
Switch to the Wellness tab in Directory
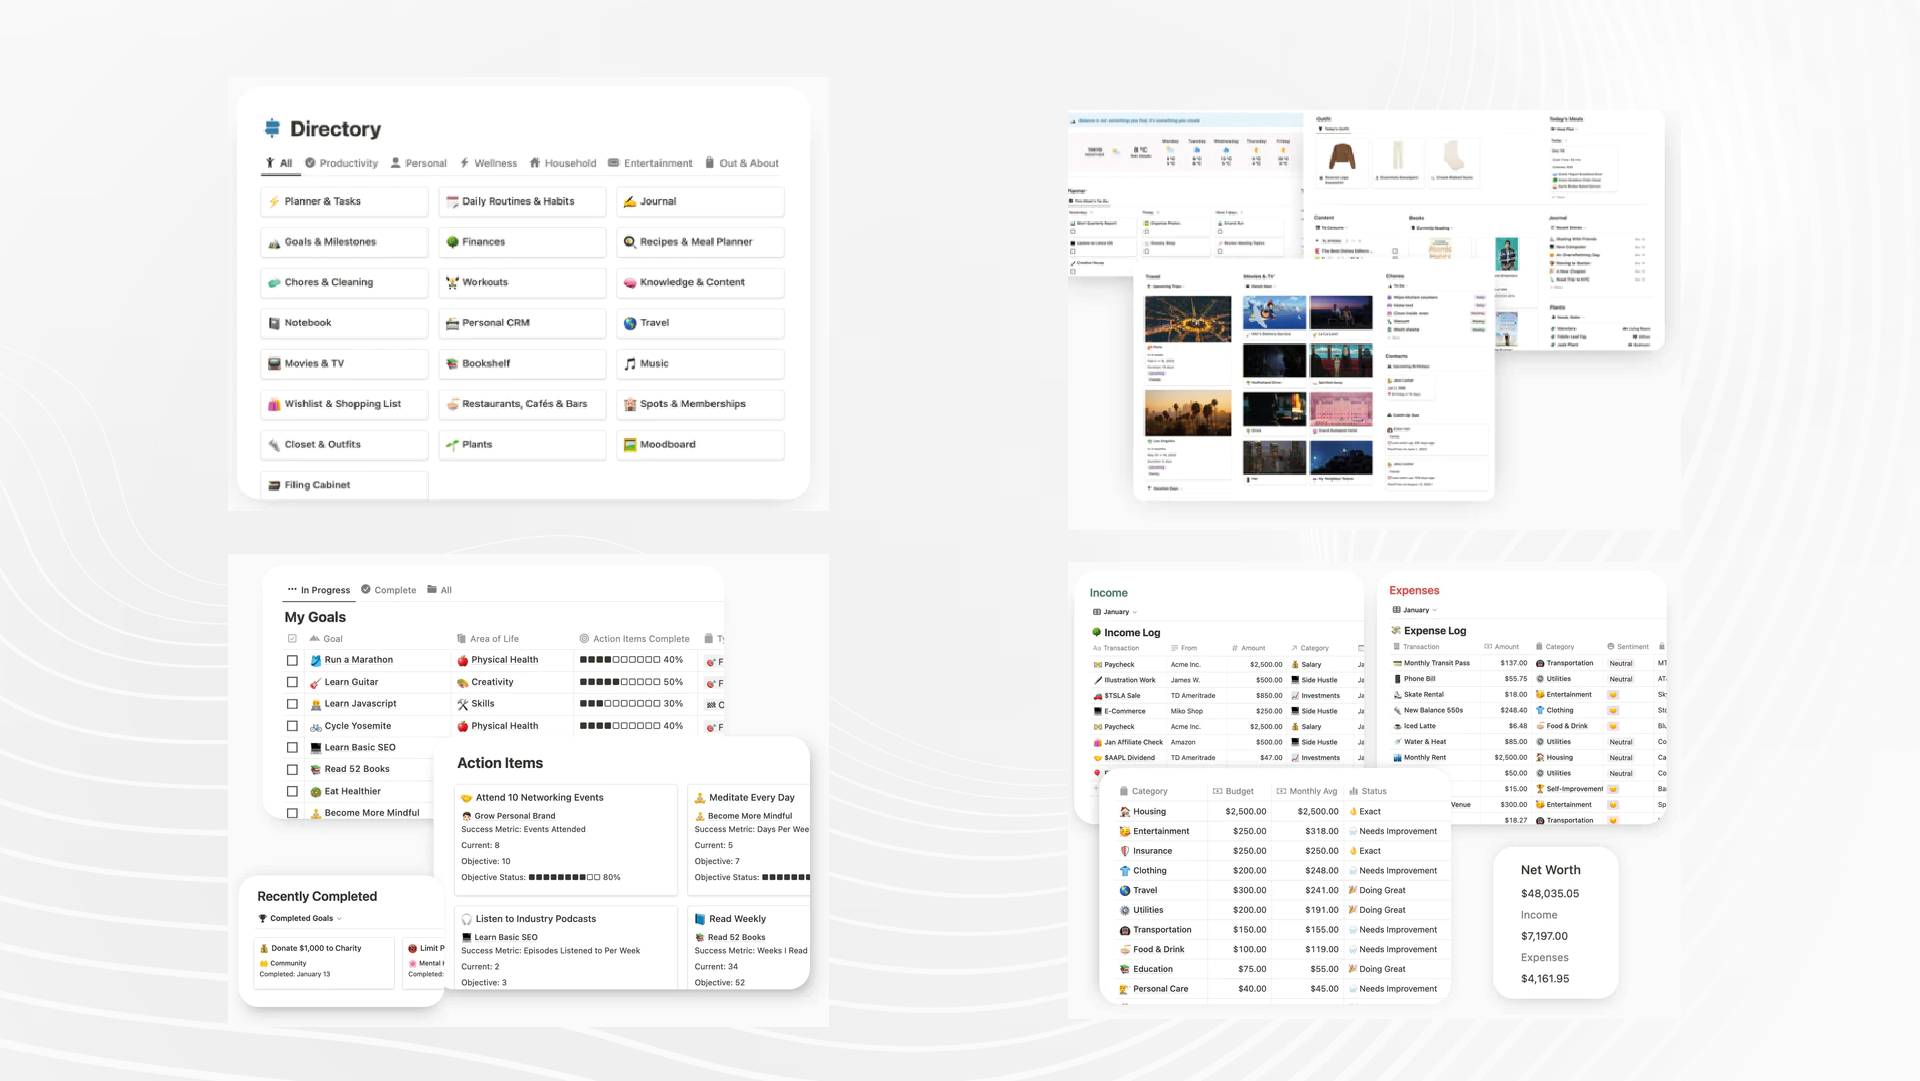(x=488, y=163)
